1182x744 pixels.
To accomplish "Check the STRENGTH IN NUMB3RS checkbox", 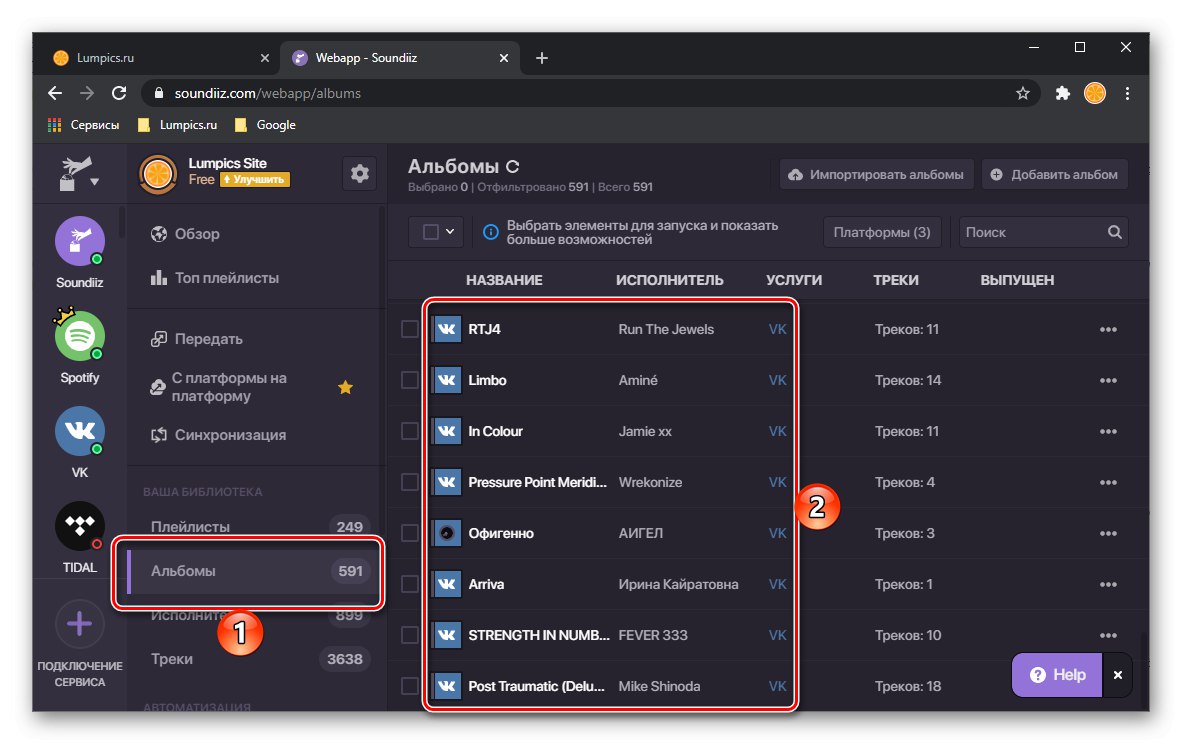I will click(409, 635).
